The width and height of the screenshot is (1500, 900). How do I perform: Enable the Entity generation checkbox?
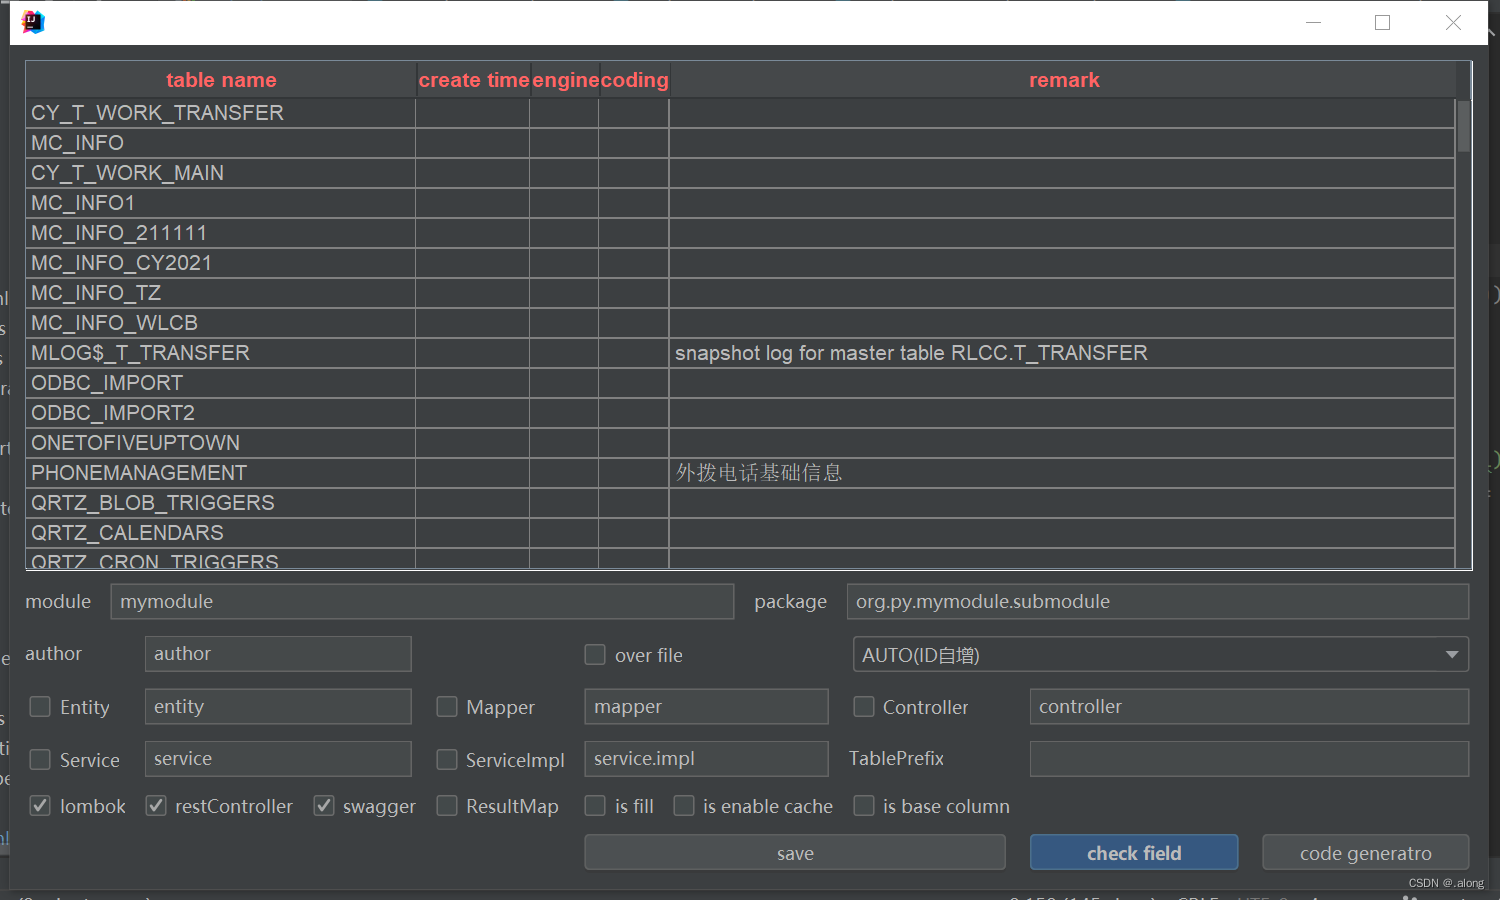(x=40, y=706)
